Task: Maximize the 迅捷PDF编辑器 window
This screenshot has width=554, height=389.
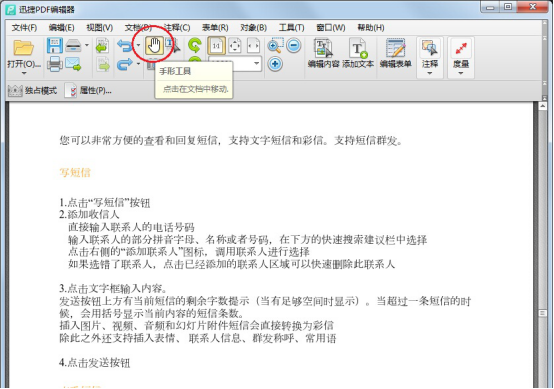Action: 508,7
